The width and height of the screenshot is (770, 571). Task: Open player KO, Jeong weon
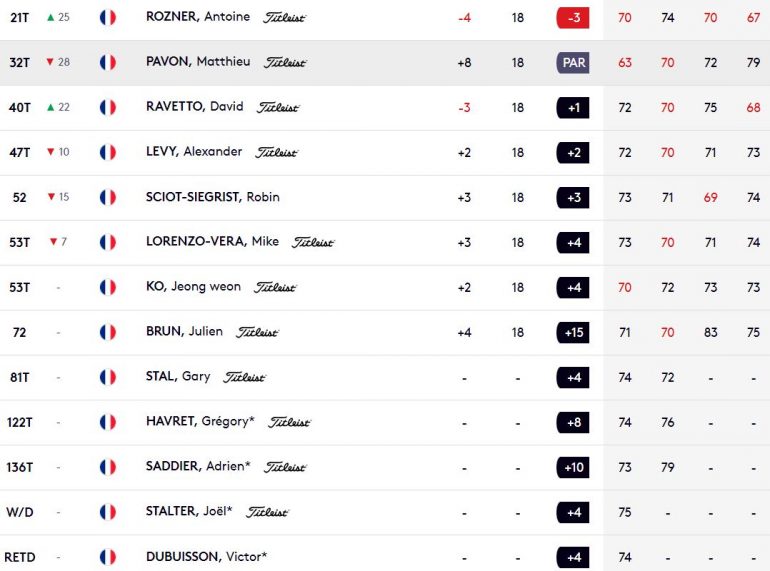pyautogui.click(x=193, y=287)
